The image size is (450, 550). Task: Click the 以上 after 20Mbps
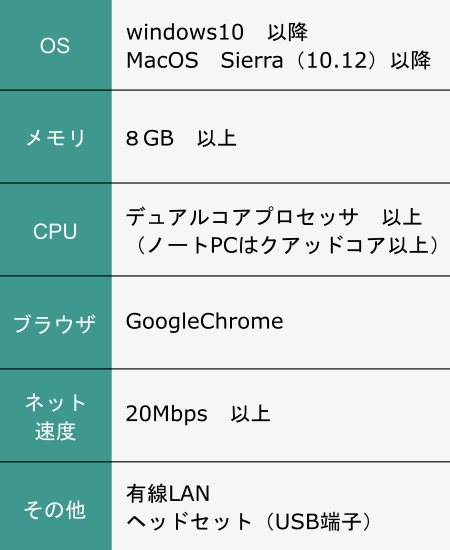click(250, 413)
